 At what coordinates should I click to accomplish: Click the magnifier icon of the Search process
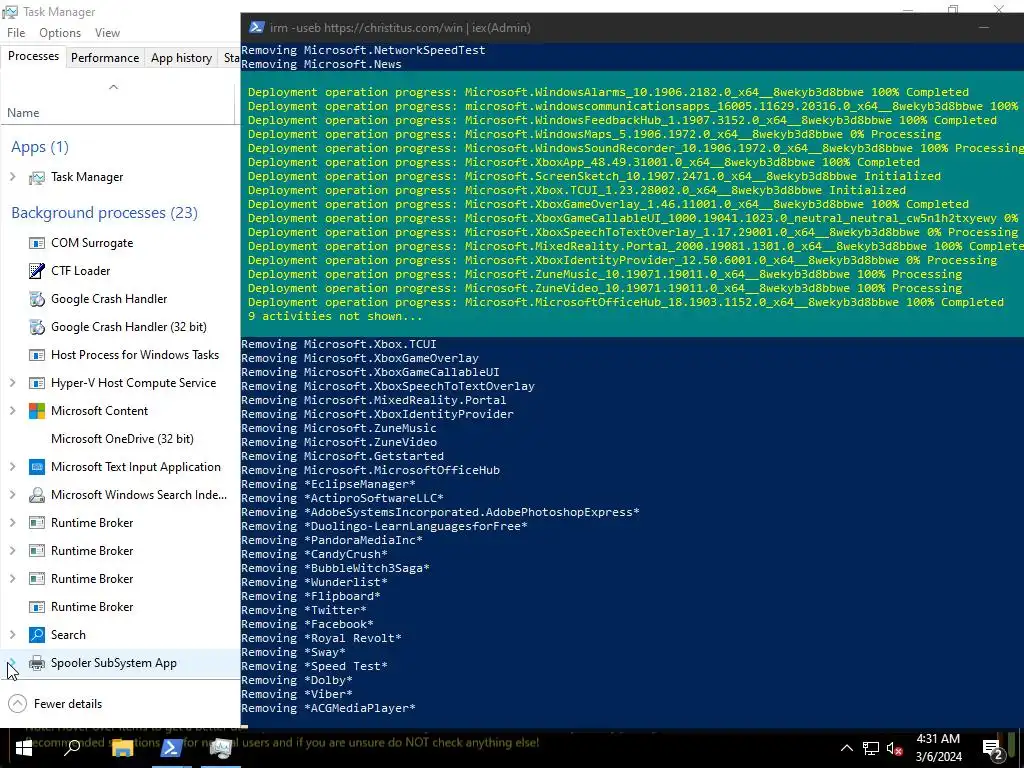[x=37, y=635]
